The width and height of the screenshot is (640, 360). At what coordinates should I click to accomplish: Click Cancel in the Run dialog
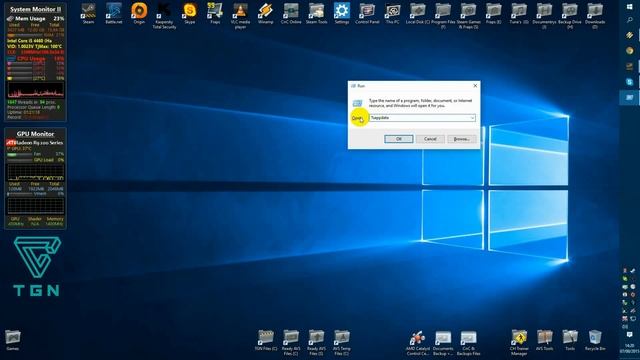pyautogui.click(x=430, y=139)
